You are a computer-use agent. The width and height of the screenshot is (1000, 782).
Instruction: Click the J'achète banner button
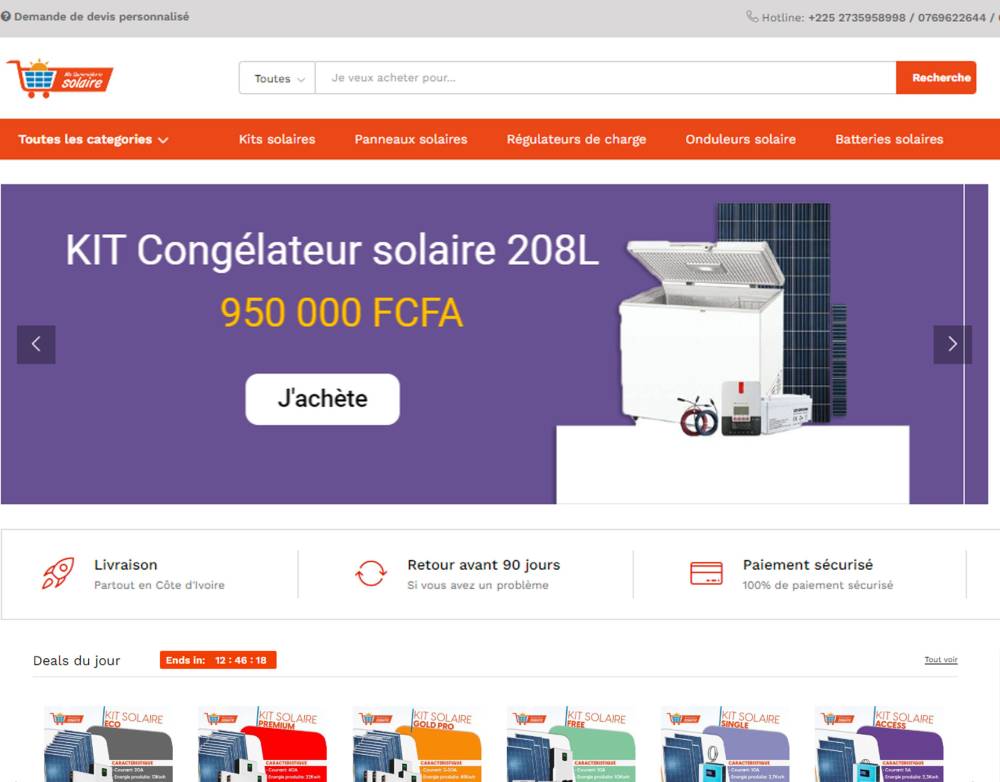click(323, 399)
